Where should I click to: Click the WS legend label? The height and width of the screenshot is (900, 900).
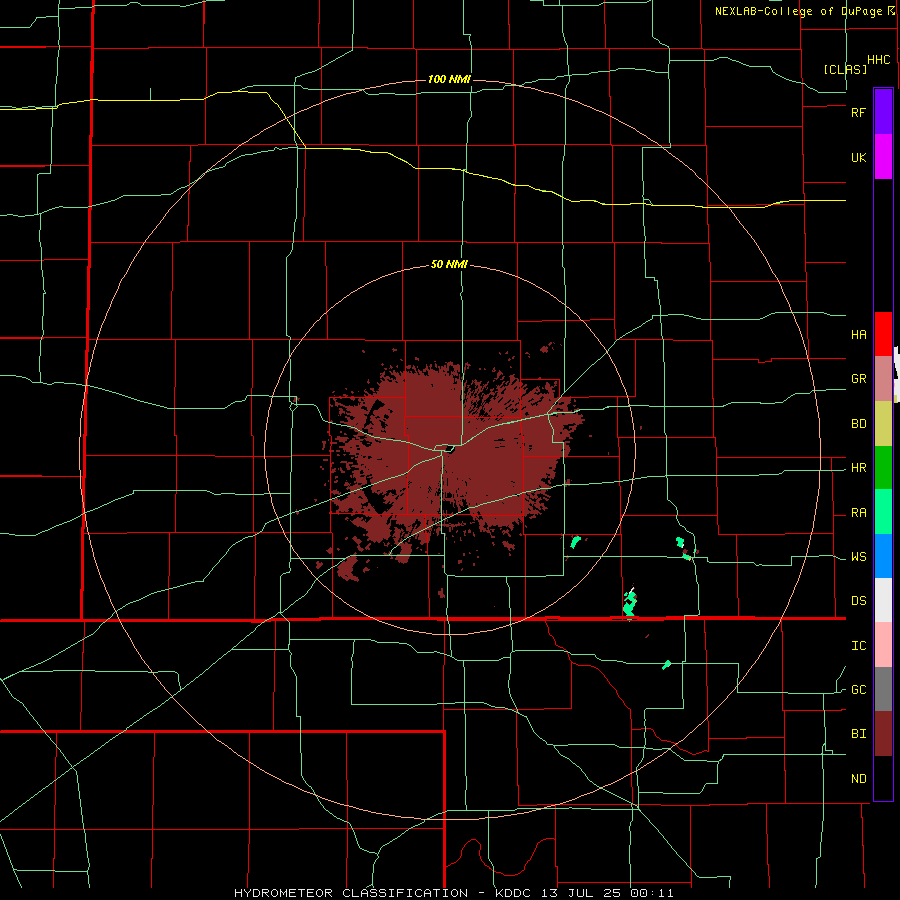858,557
